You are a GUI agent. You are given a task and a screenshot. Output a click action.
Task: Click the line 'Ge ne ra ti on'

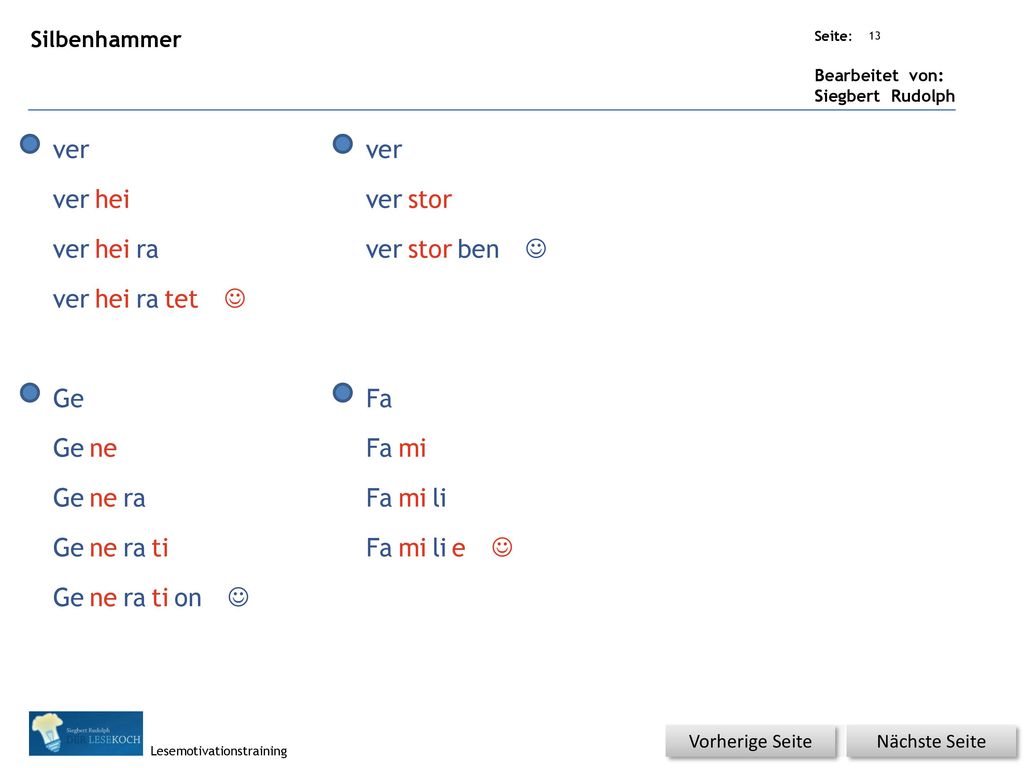(127, 598)
